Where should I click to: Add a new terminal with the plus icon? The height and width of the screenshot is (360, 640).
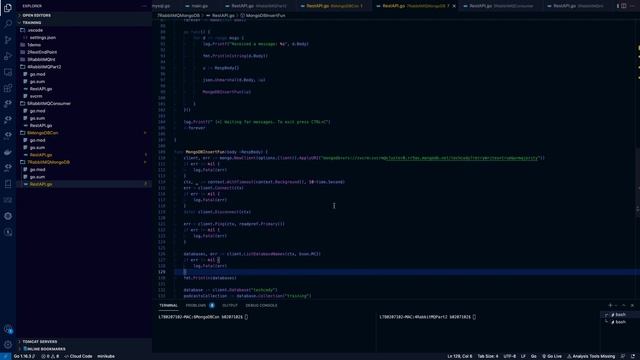point(610,305)
